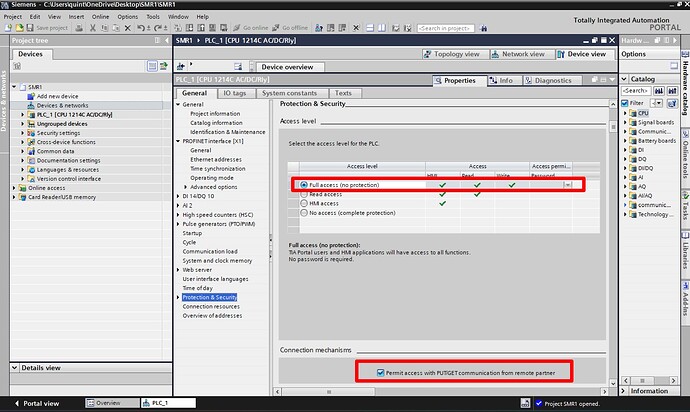Viewport: 690px width, 412px height.
Task: Click the Split editor horizontally icon
Action: (x=370, y=28)
